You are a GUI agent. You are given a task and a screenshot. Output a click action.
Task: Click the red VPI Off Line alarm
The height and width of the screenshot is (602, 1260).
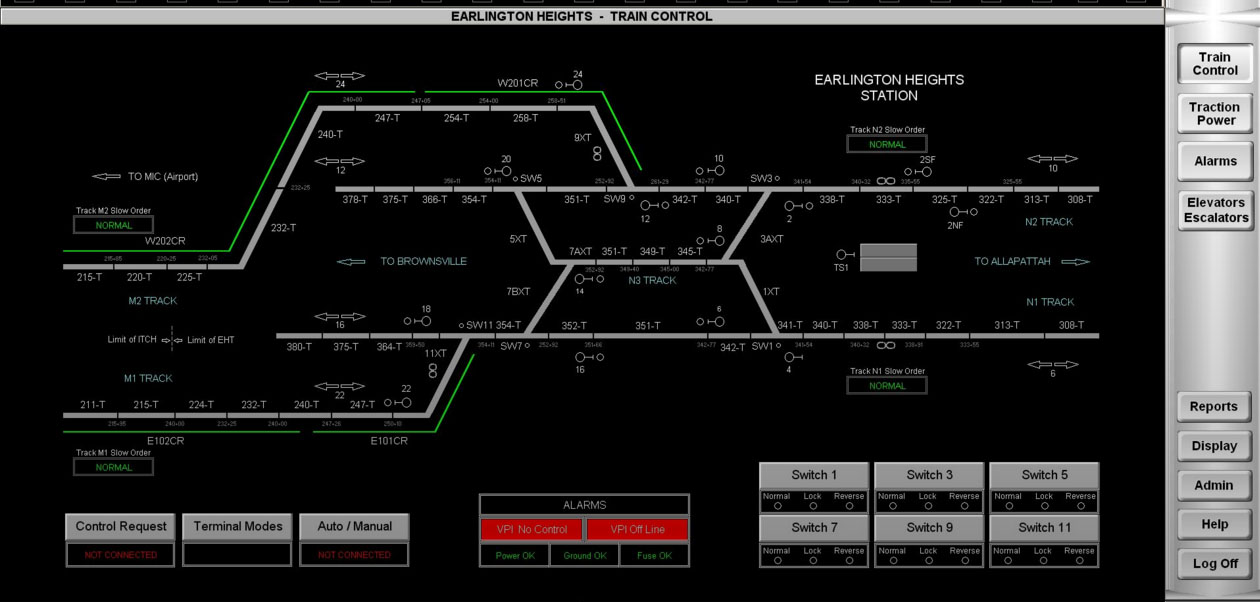click(x=637, y=529)
